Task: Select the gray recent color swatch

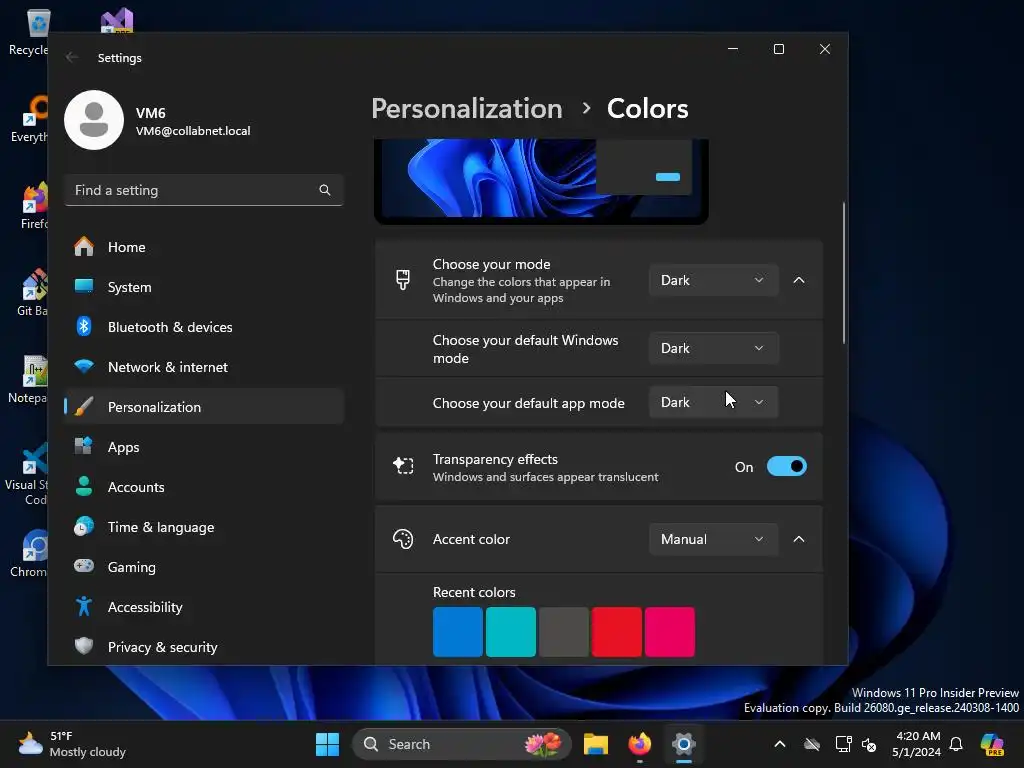Action: pyautogui.click(x=564, y=632)
